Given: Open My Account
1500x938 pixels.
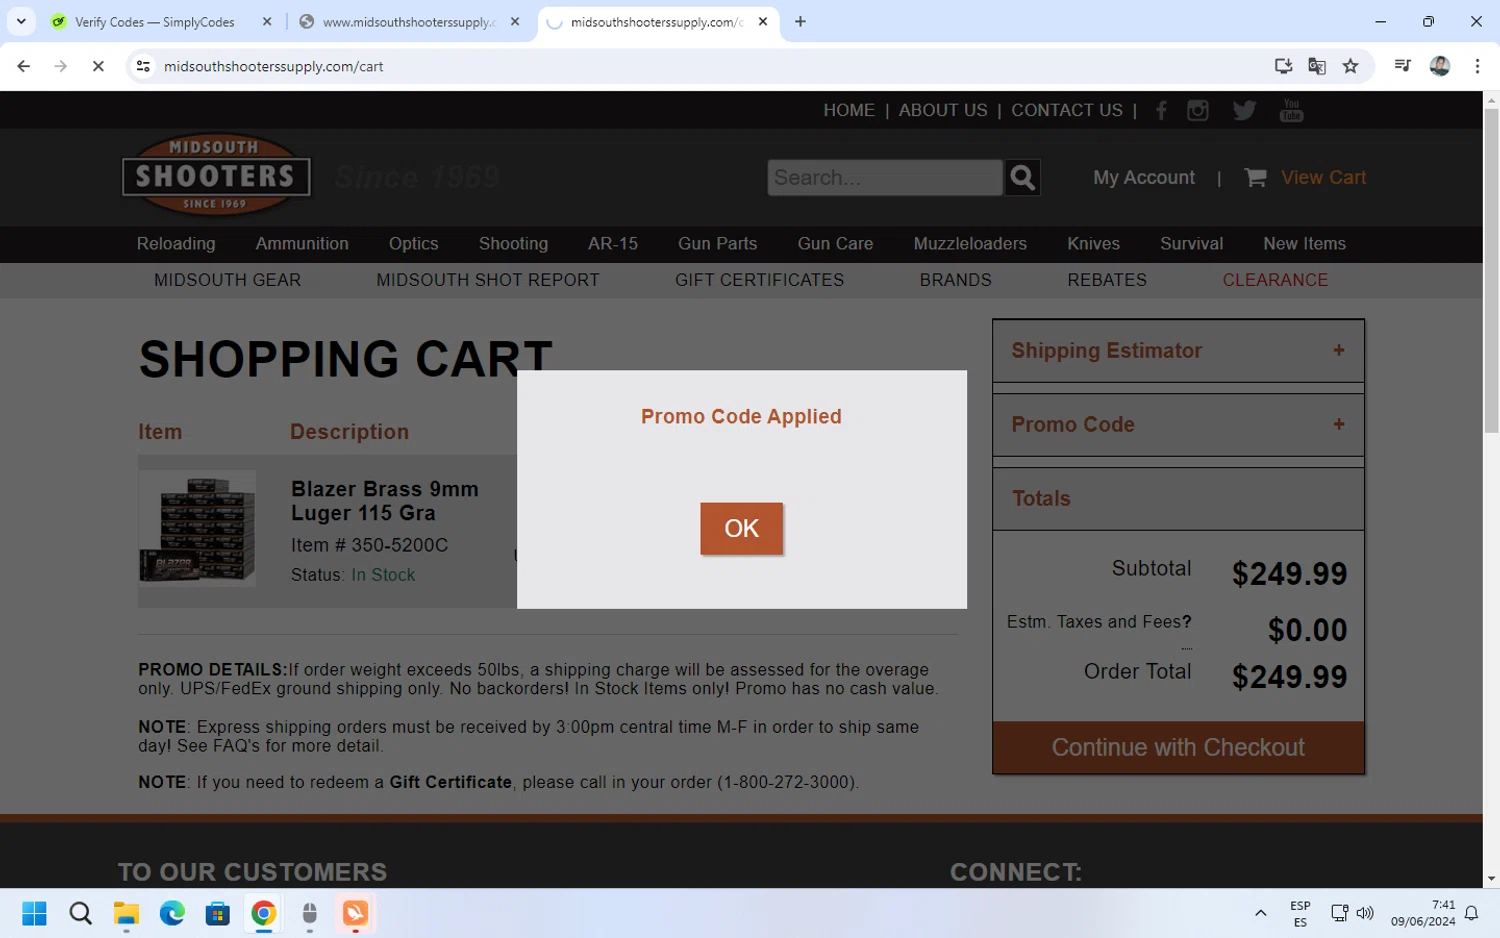Looking at the screenshot, I should tap(1144, 177).
